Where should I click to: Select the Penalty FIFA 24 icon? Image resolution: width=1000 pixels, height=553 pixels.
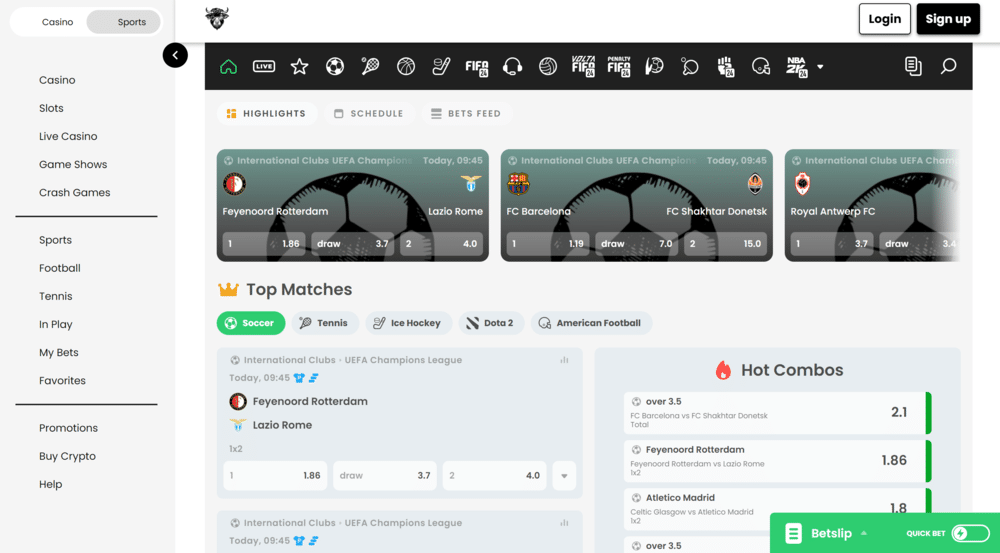point(619,66)
